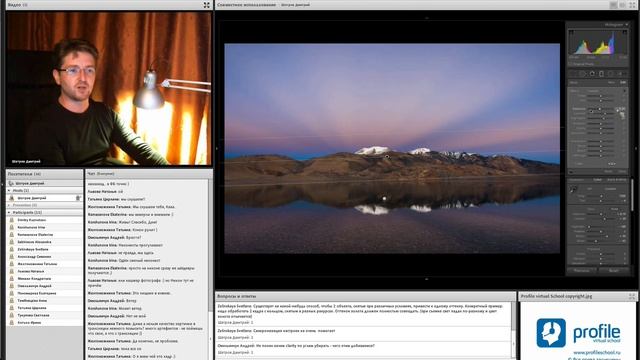Select participant Ramazanova Ekaterina in attendee list
Viewport: 640px width, 360px height.
click(x=45, y=235)
